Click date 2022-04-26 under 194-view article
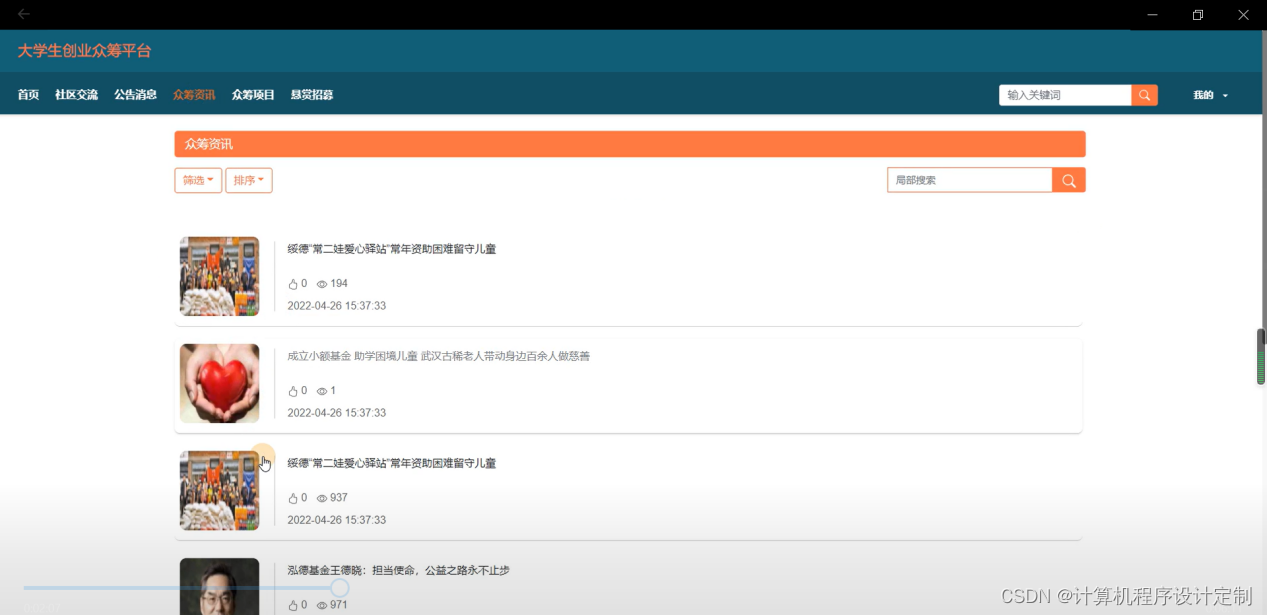 (337, 306)
